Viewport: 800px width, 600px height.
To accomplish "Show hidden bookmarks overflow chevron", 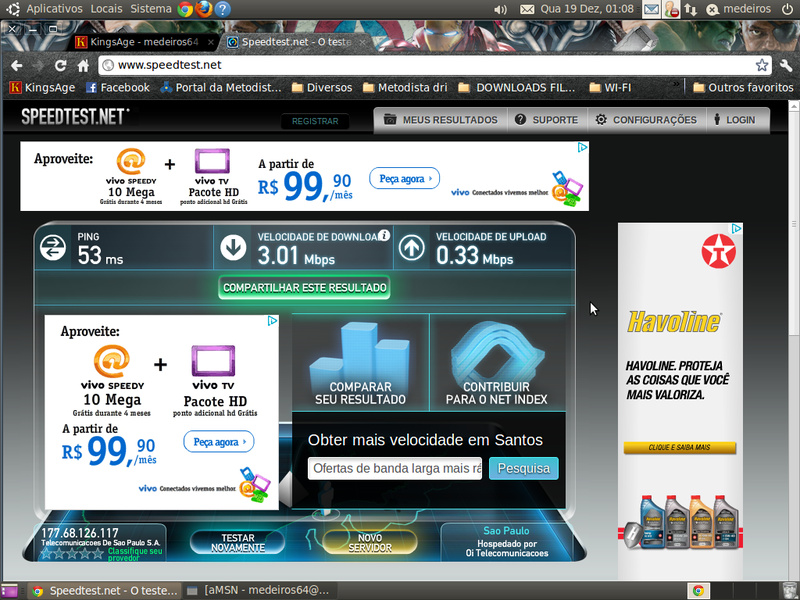I will (x=677, y=84).
